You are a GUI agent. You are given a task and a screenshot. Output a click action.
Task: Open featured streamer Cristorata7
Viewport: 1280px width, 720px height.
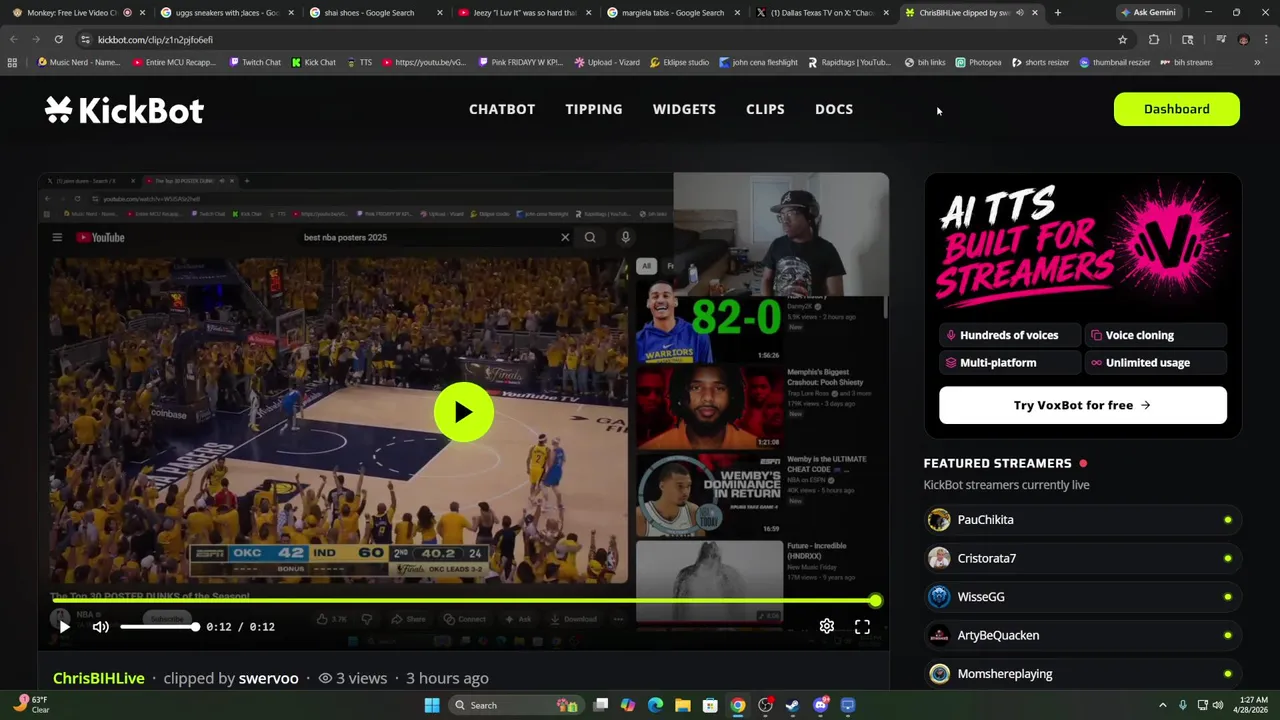[x=1081, y=558]
